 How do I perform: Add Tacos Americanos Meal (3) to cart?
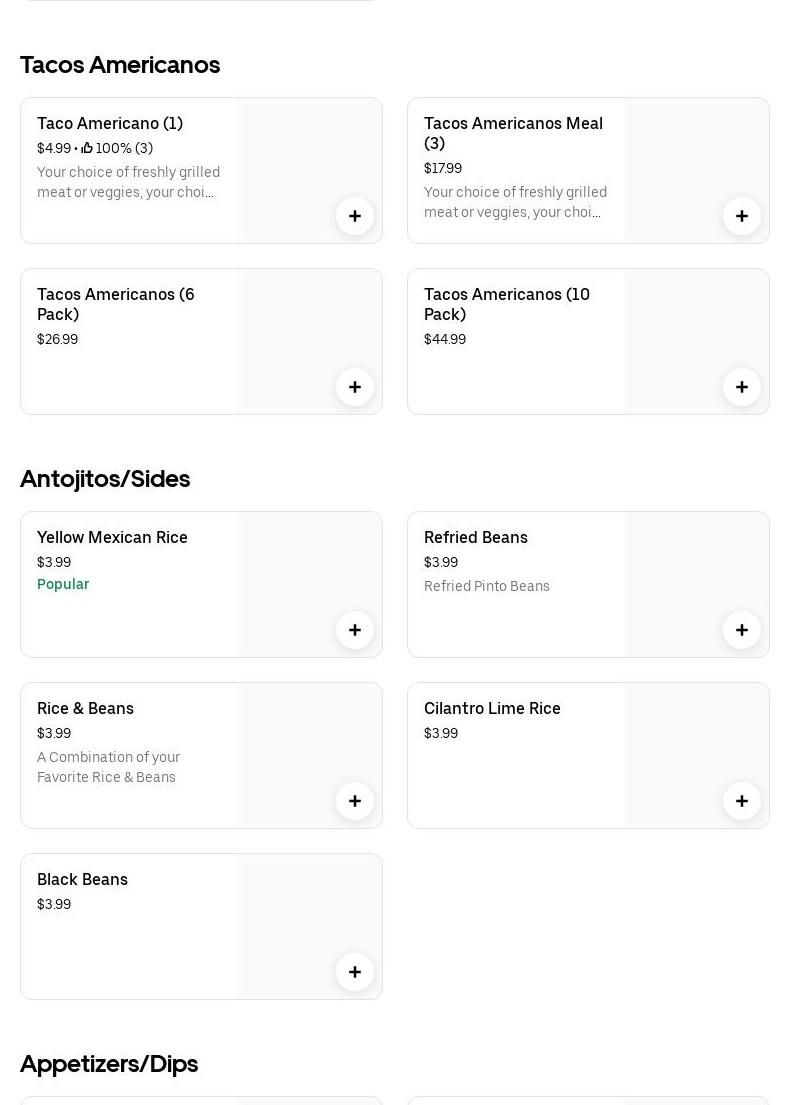tap(742, 216)
